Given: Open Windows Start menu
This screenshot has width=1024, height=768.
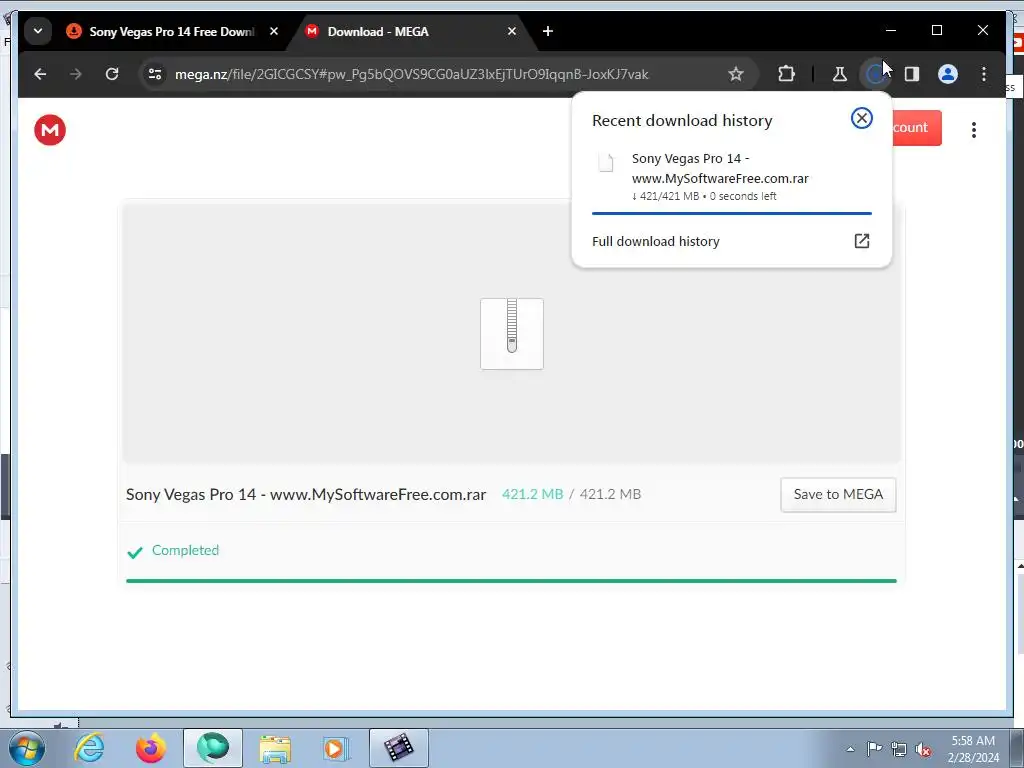Looking at the screenshot, I should tap(25, 748).
